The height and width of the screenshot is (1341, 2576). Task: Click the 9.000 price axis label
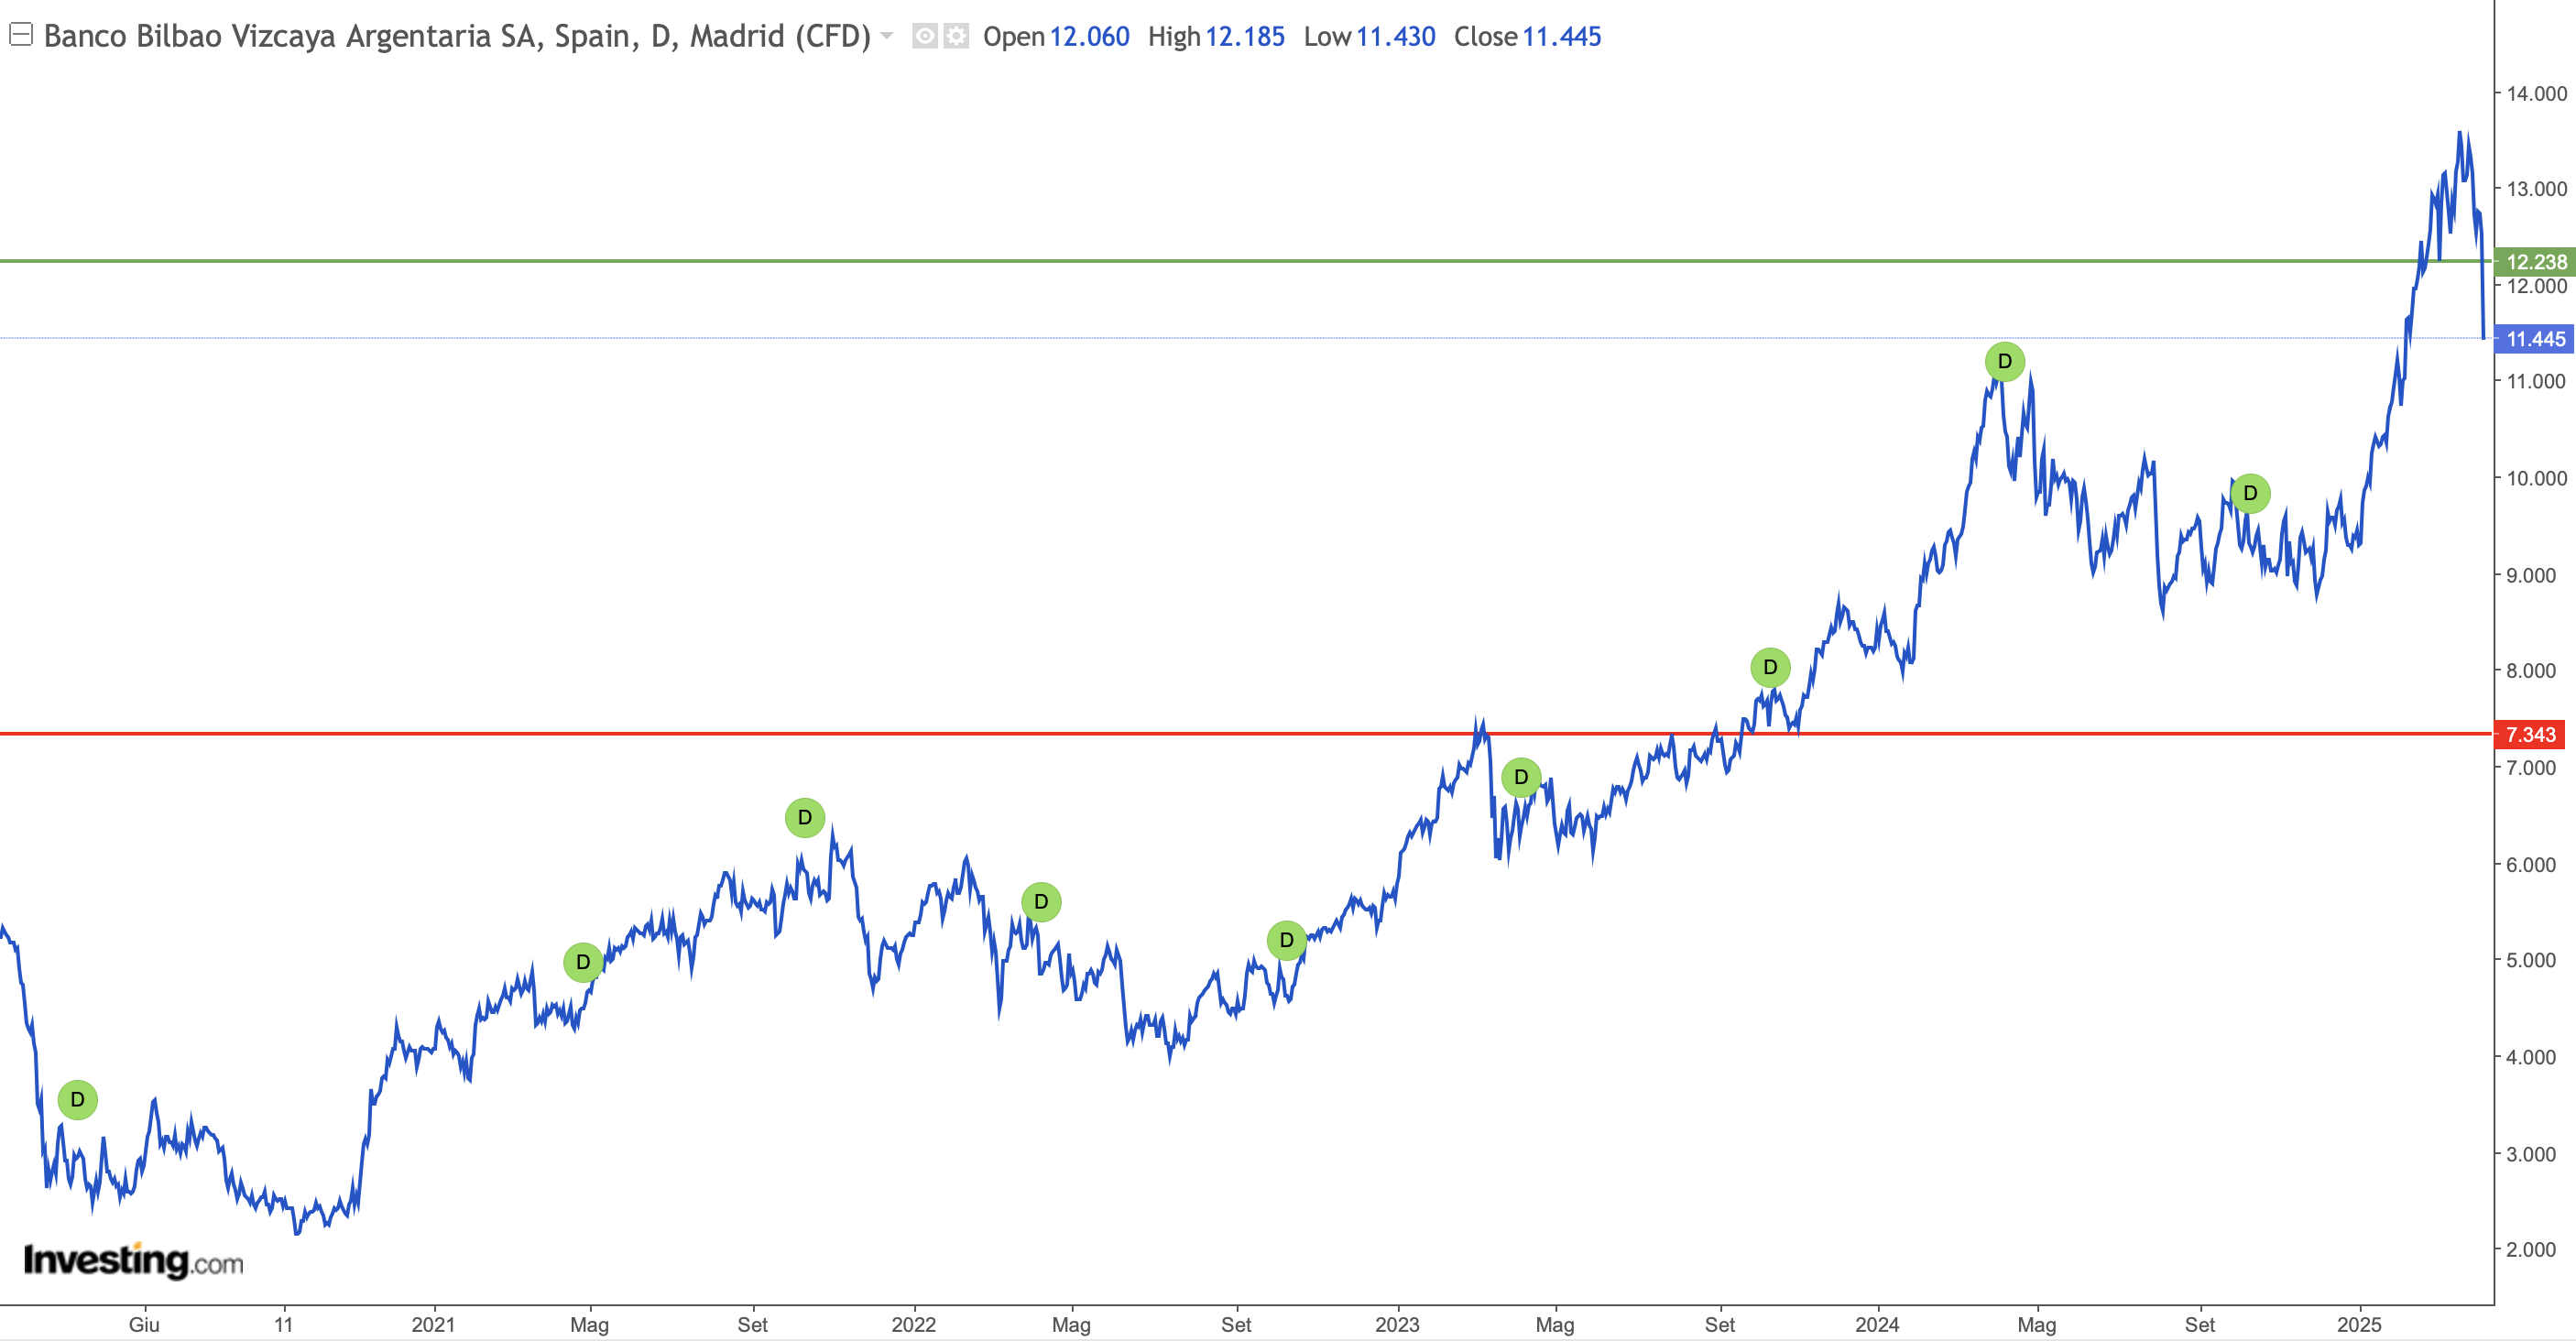point(2531,575)
